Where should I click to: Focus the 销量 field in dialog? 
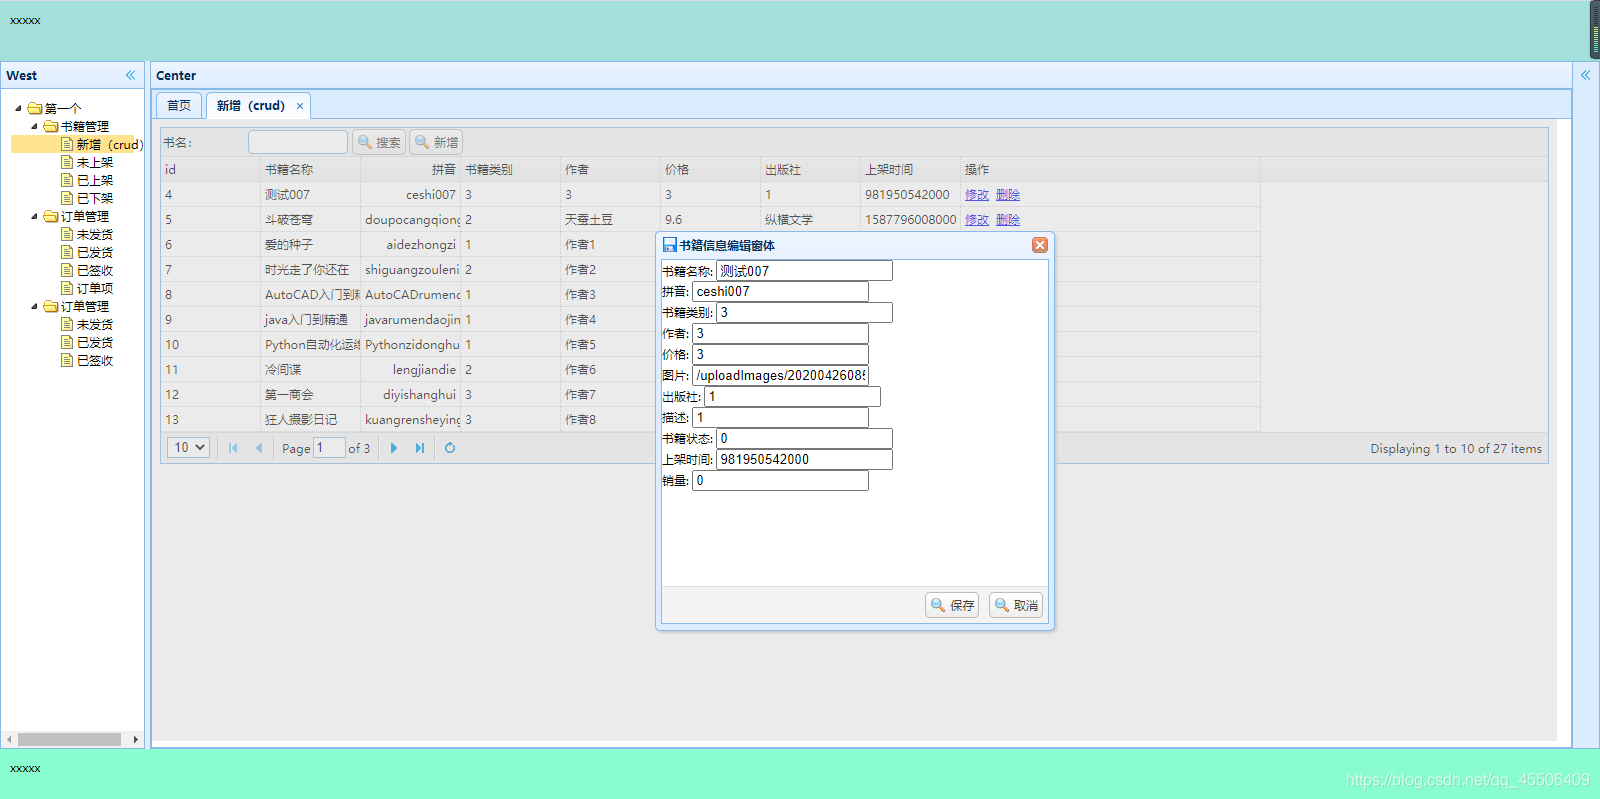[x=780, y=481]
